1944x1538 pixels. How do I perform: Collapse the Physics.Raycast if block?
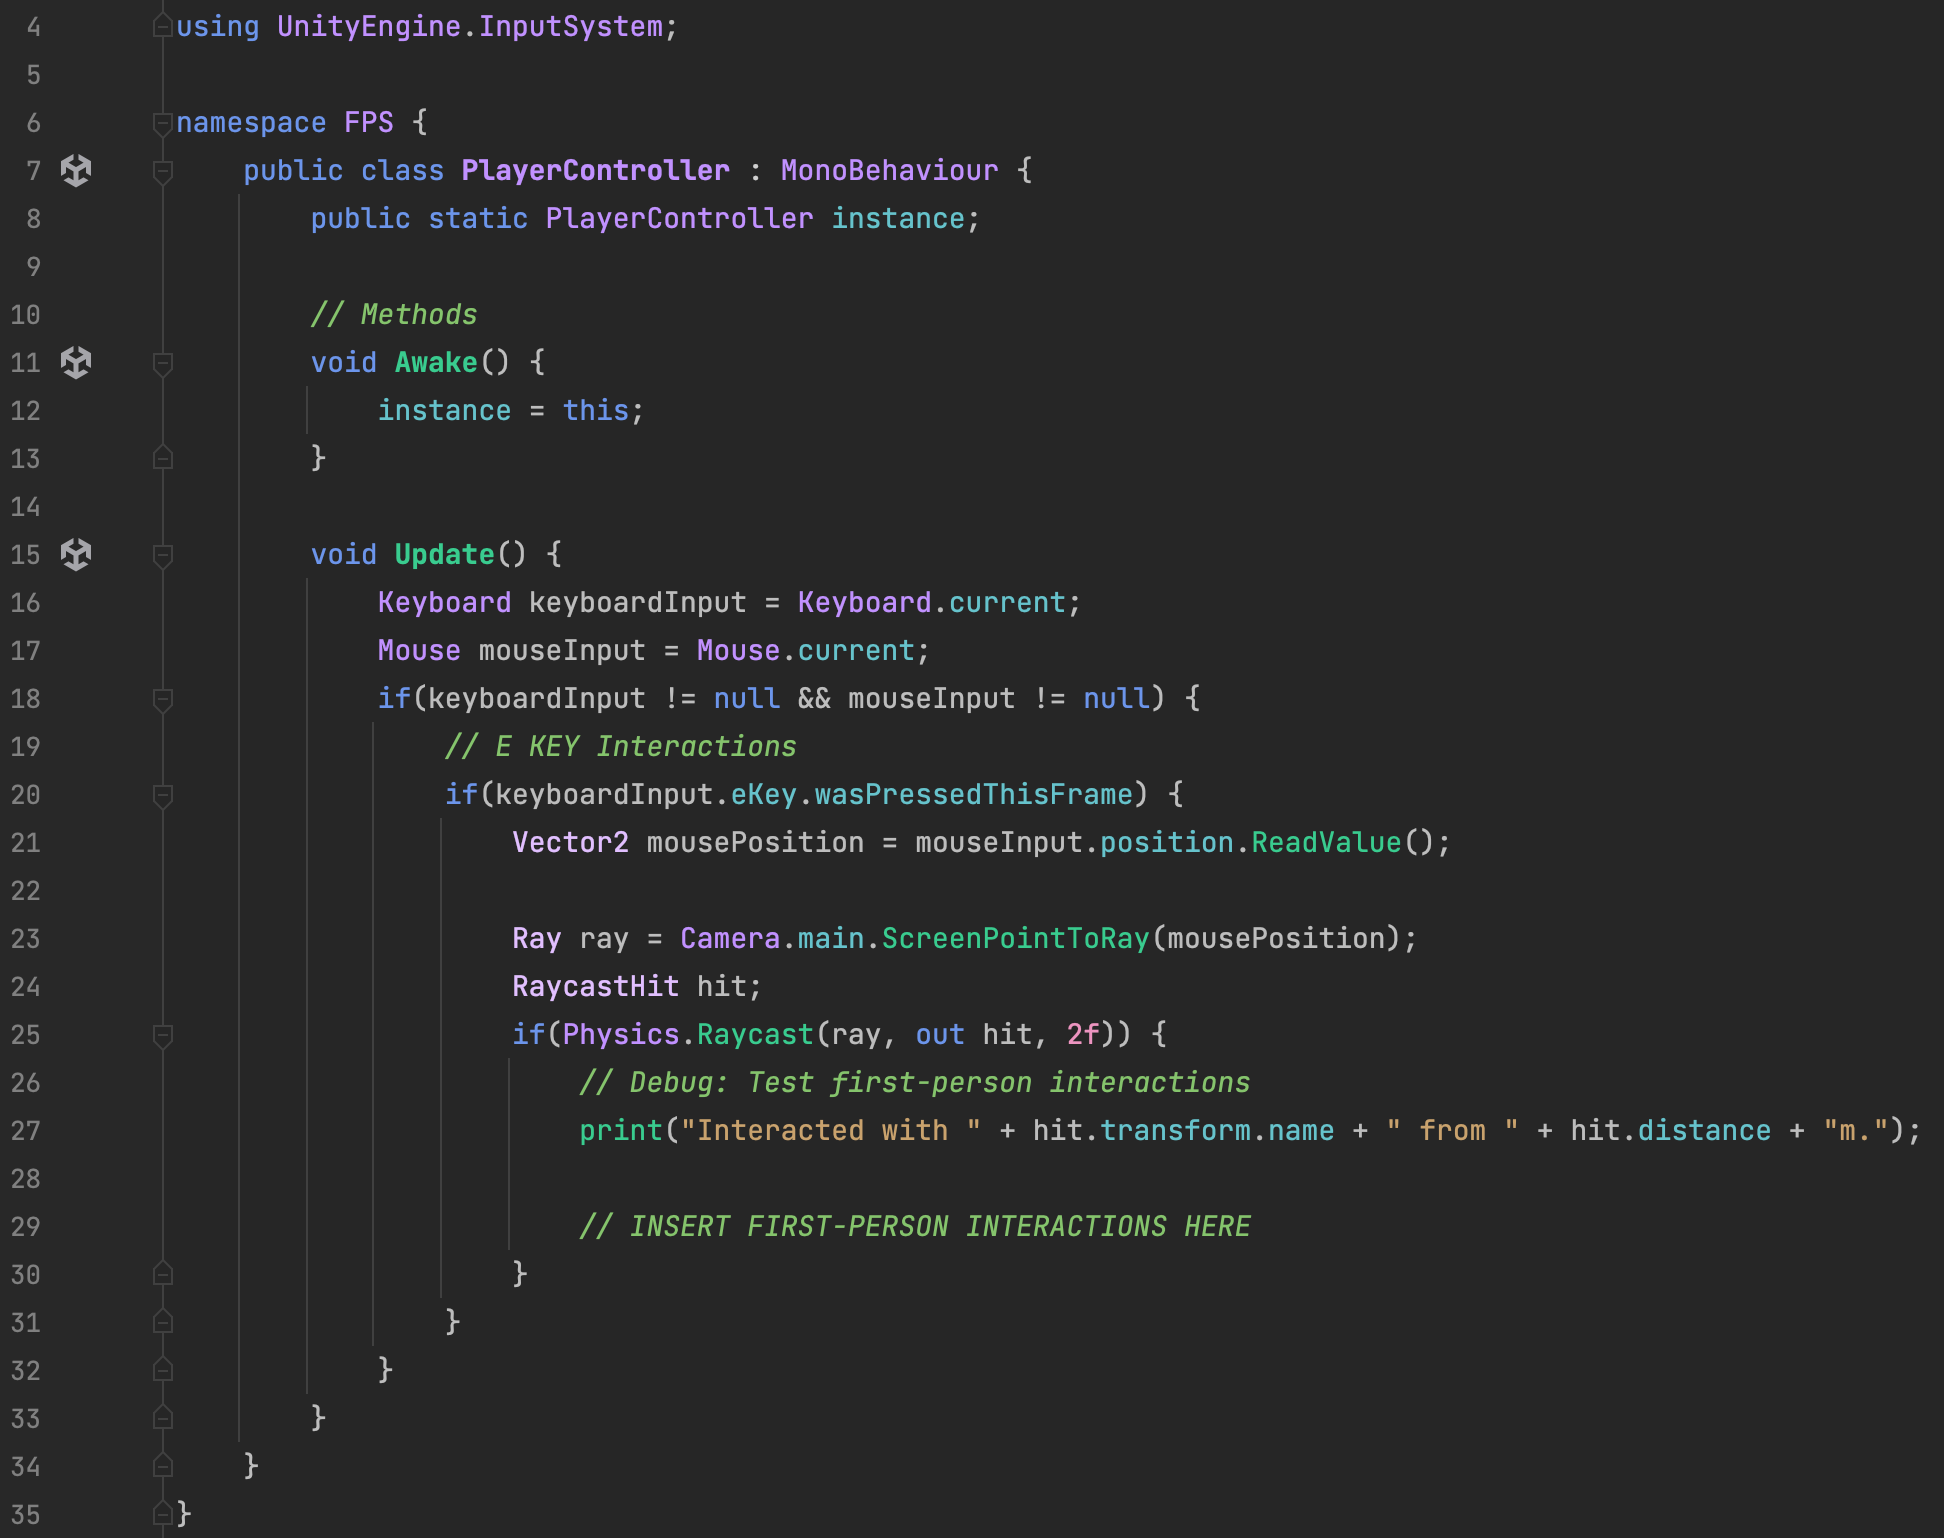pyautogui.click(x=163, y=1035)
